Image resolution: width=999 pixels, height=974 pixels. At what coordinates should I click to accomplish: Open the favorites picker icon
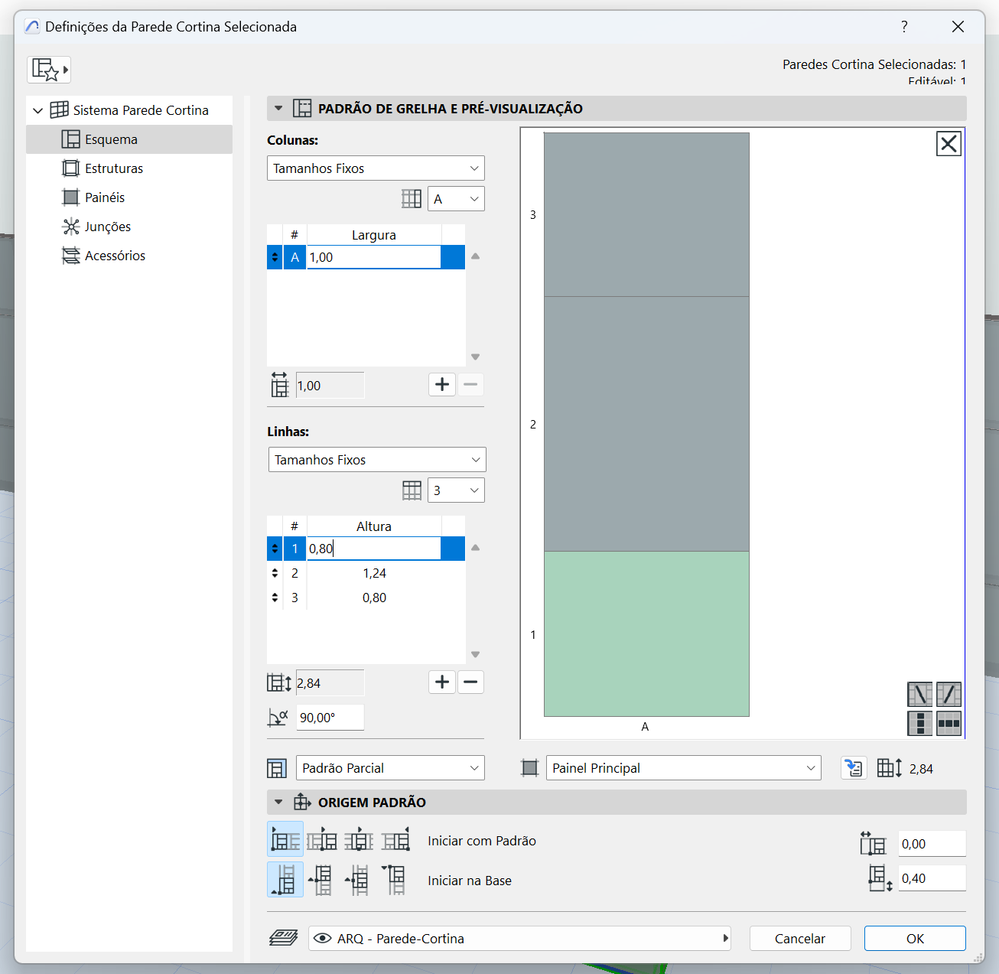click(x=48, y=69)
